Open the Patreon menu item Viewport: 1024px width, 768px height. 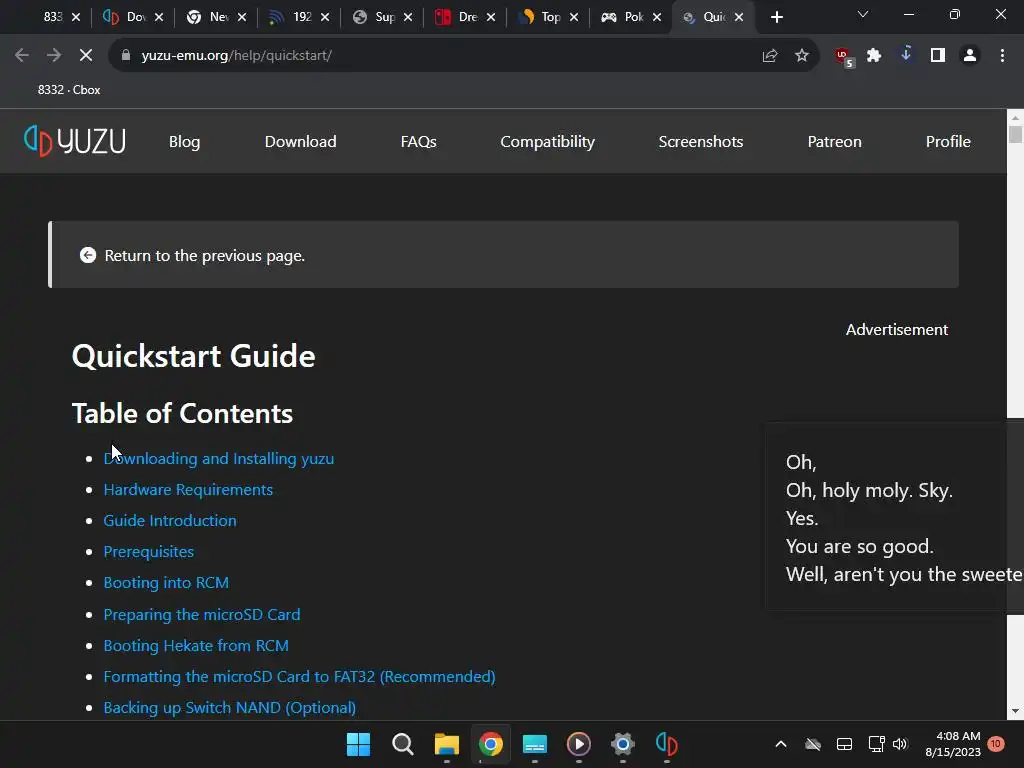coord(835,141)
